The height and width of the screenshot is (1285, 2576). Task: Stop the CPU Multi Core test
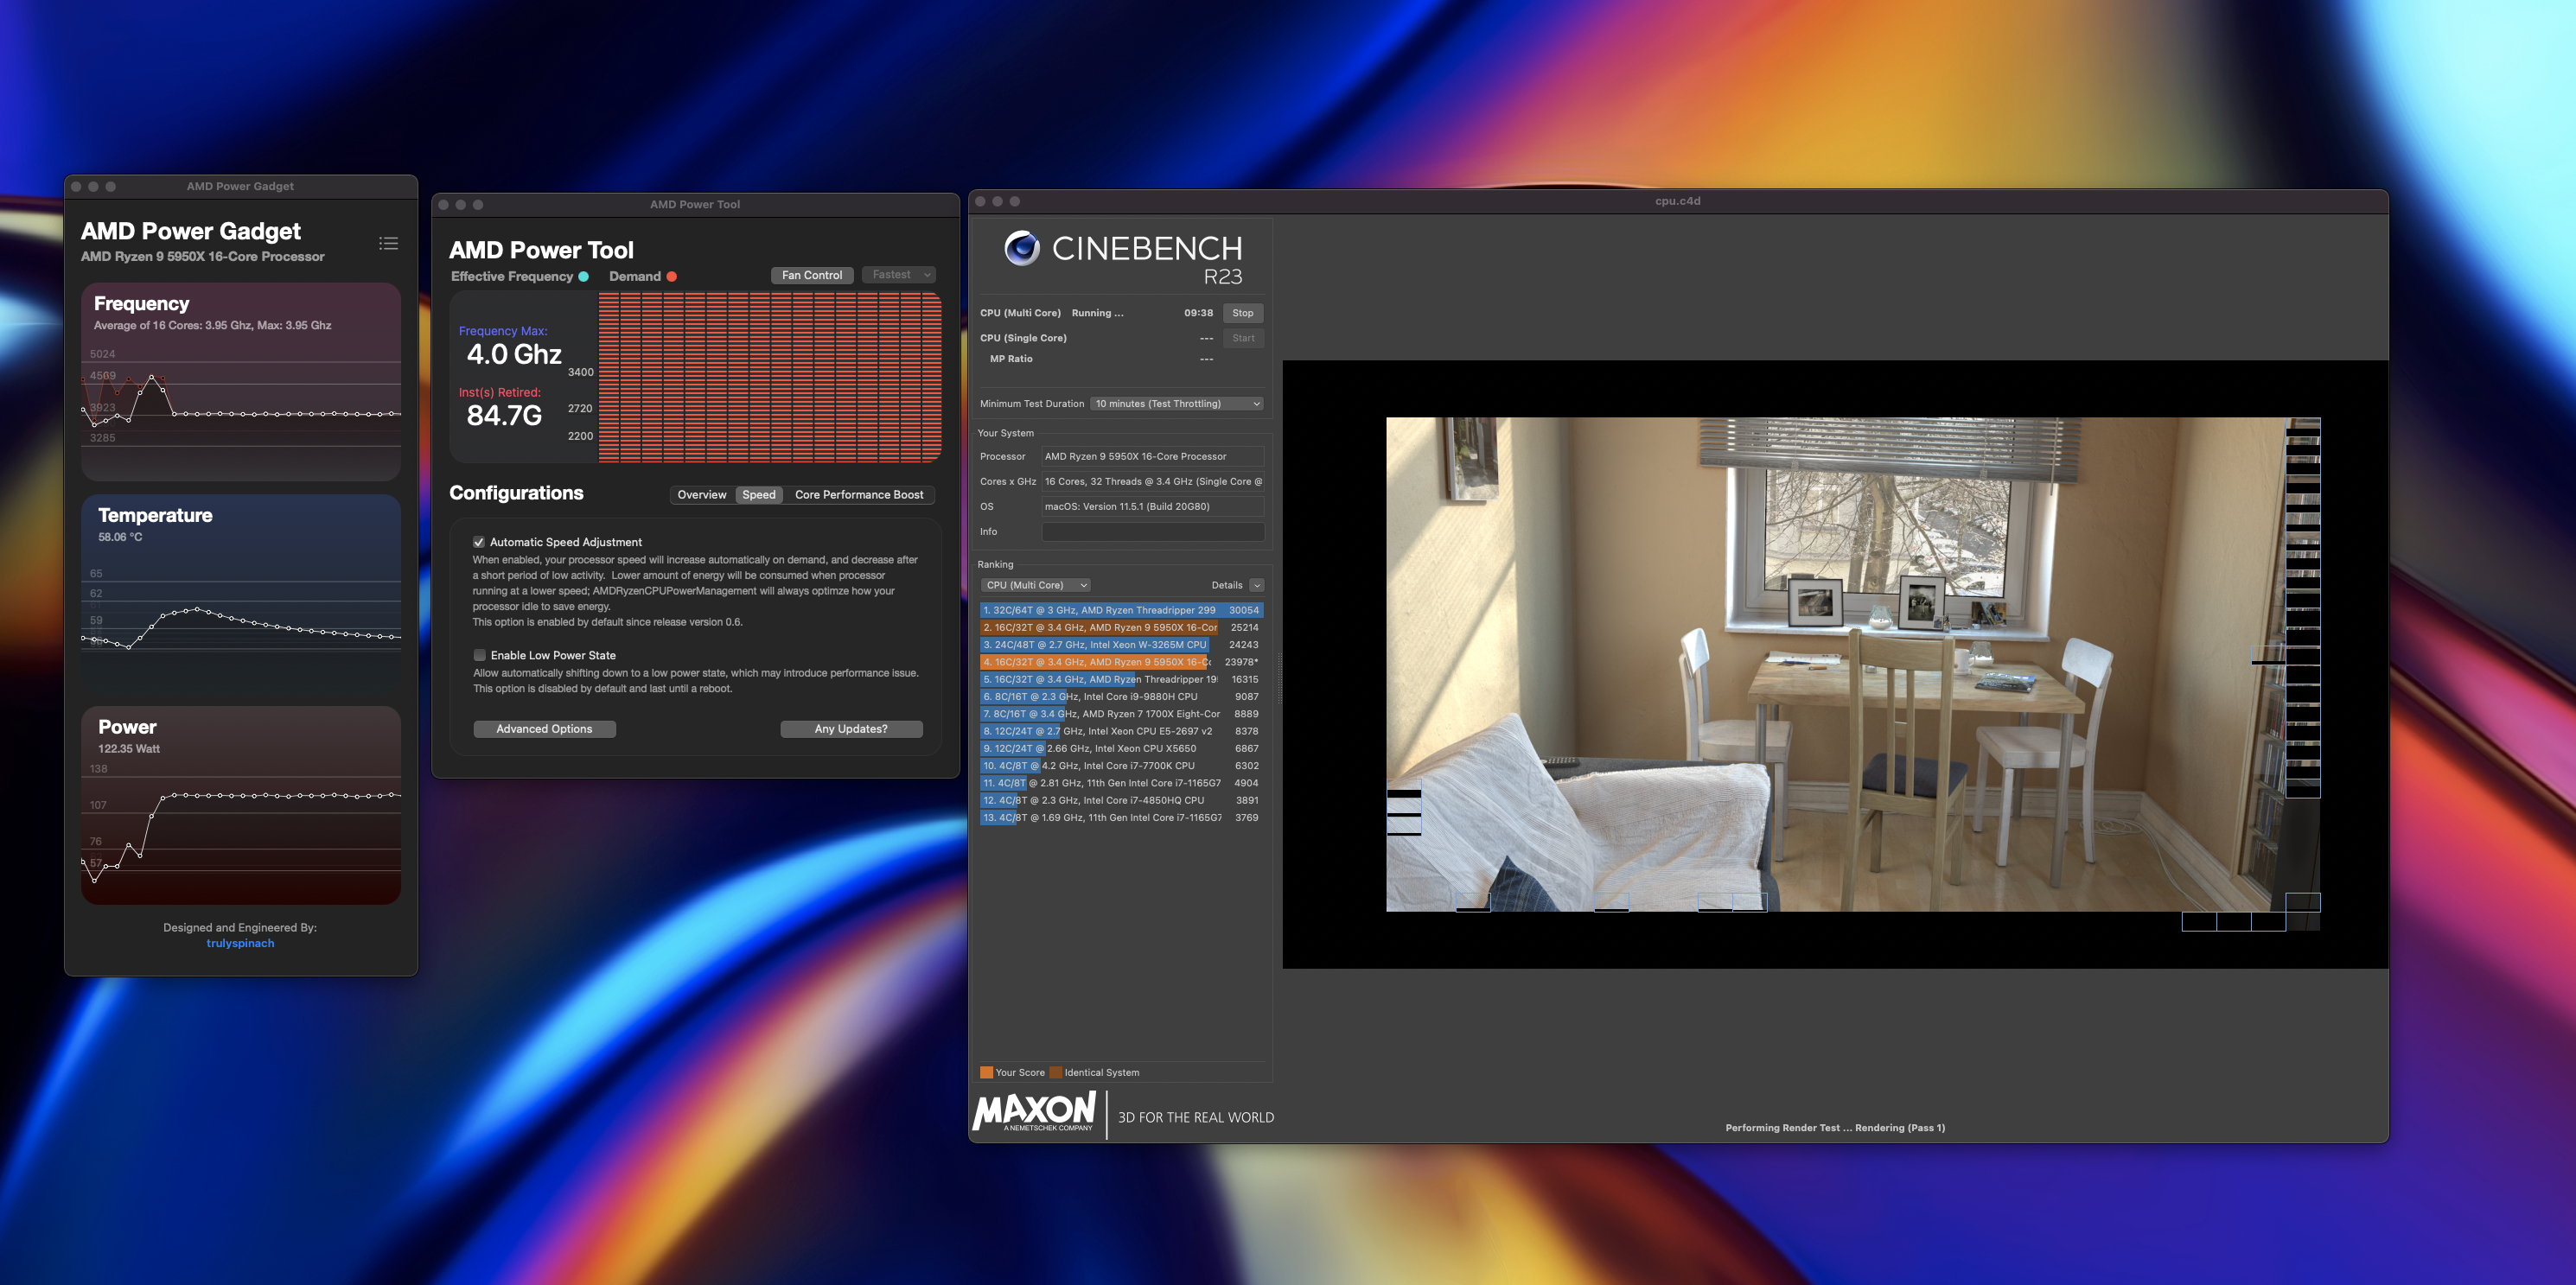click(1242, 313)
